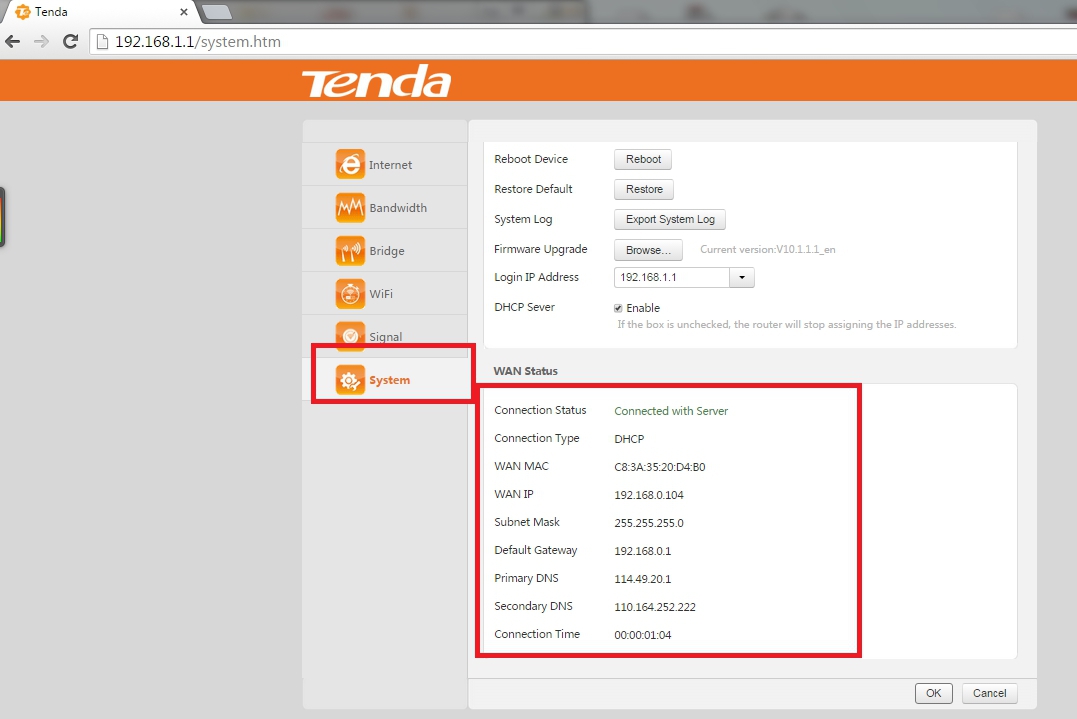
Task: Click default gateway value 192.168.0.1
Action: pos(643,551)
